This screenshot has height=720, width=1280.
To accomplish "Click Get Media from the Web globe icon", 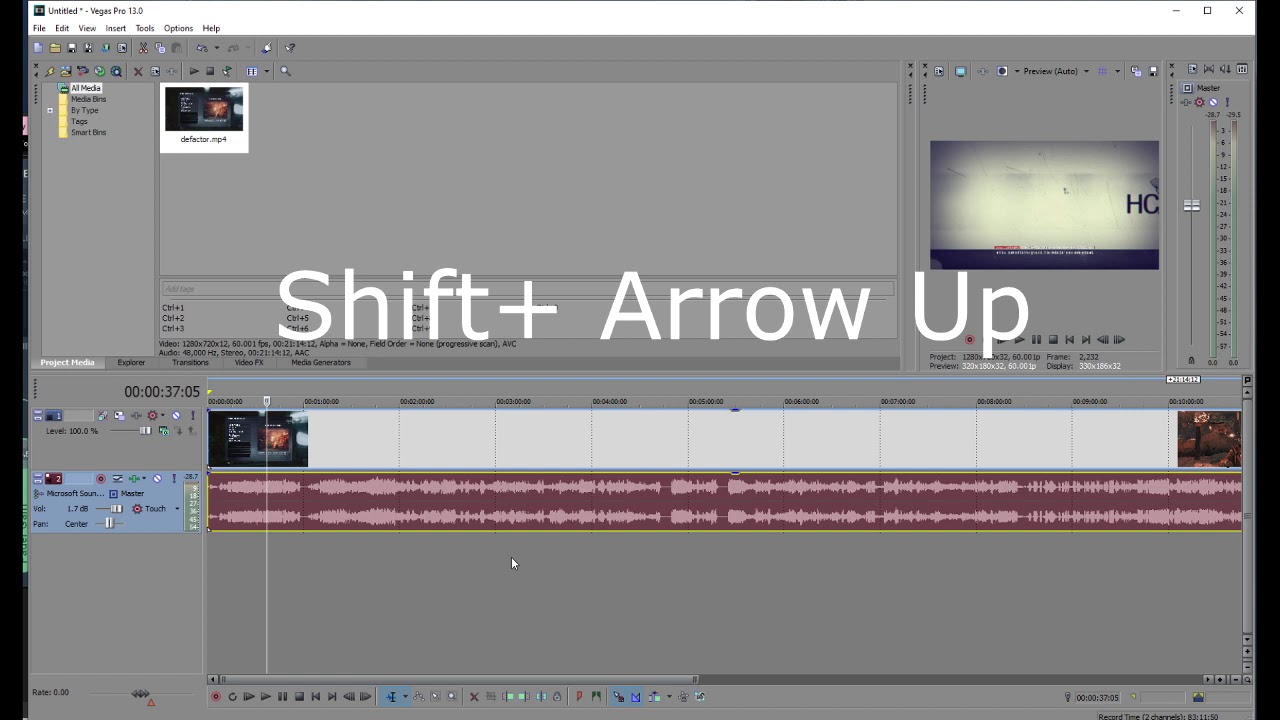I will 99,71.
